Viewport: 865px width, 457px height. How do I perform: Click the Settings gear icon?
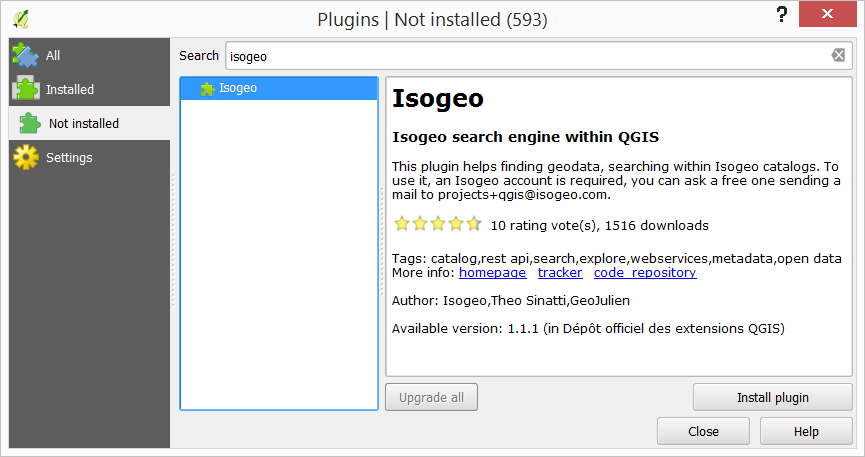point(26,157)
